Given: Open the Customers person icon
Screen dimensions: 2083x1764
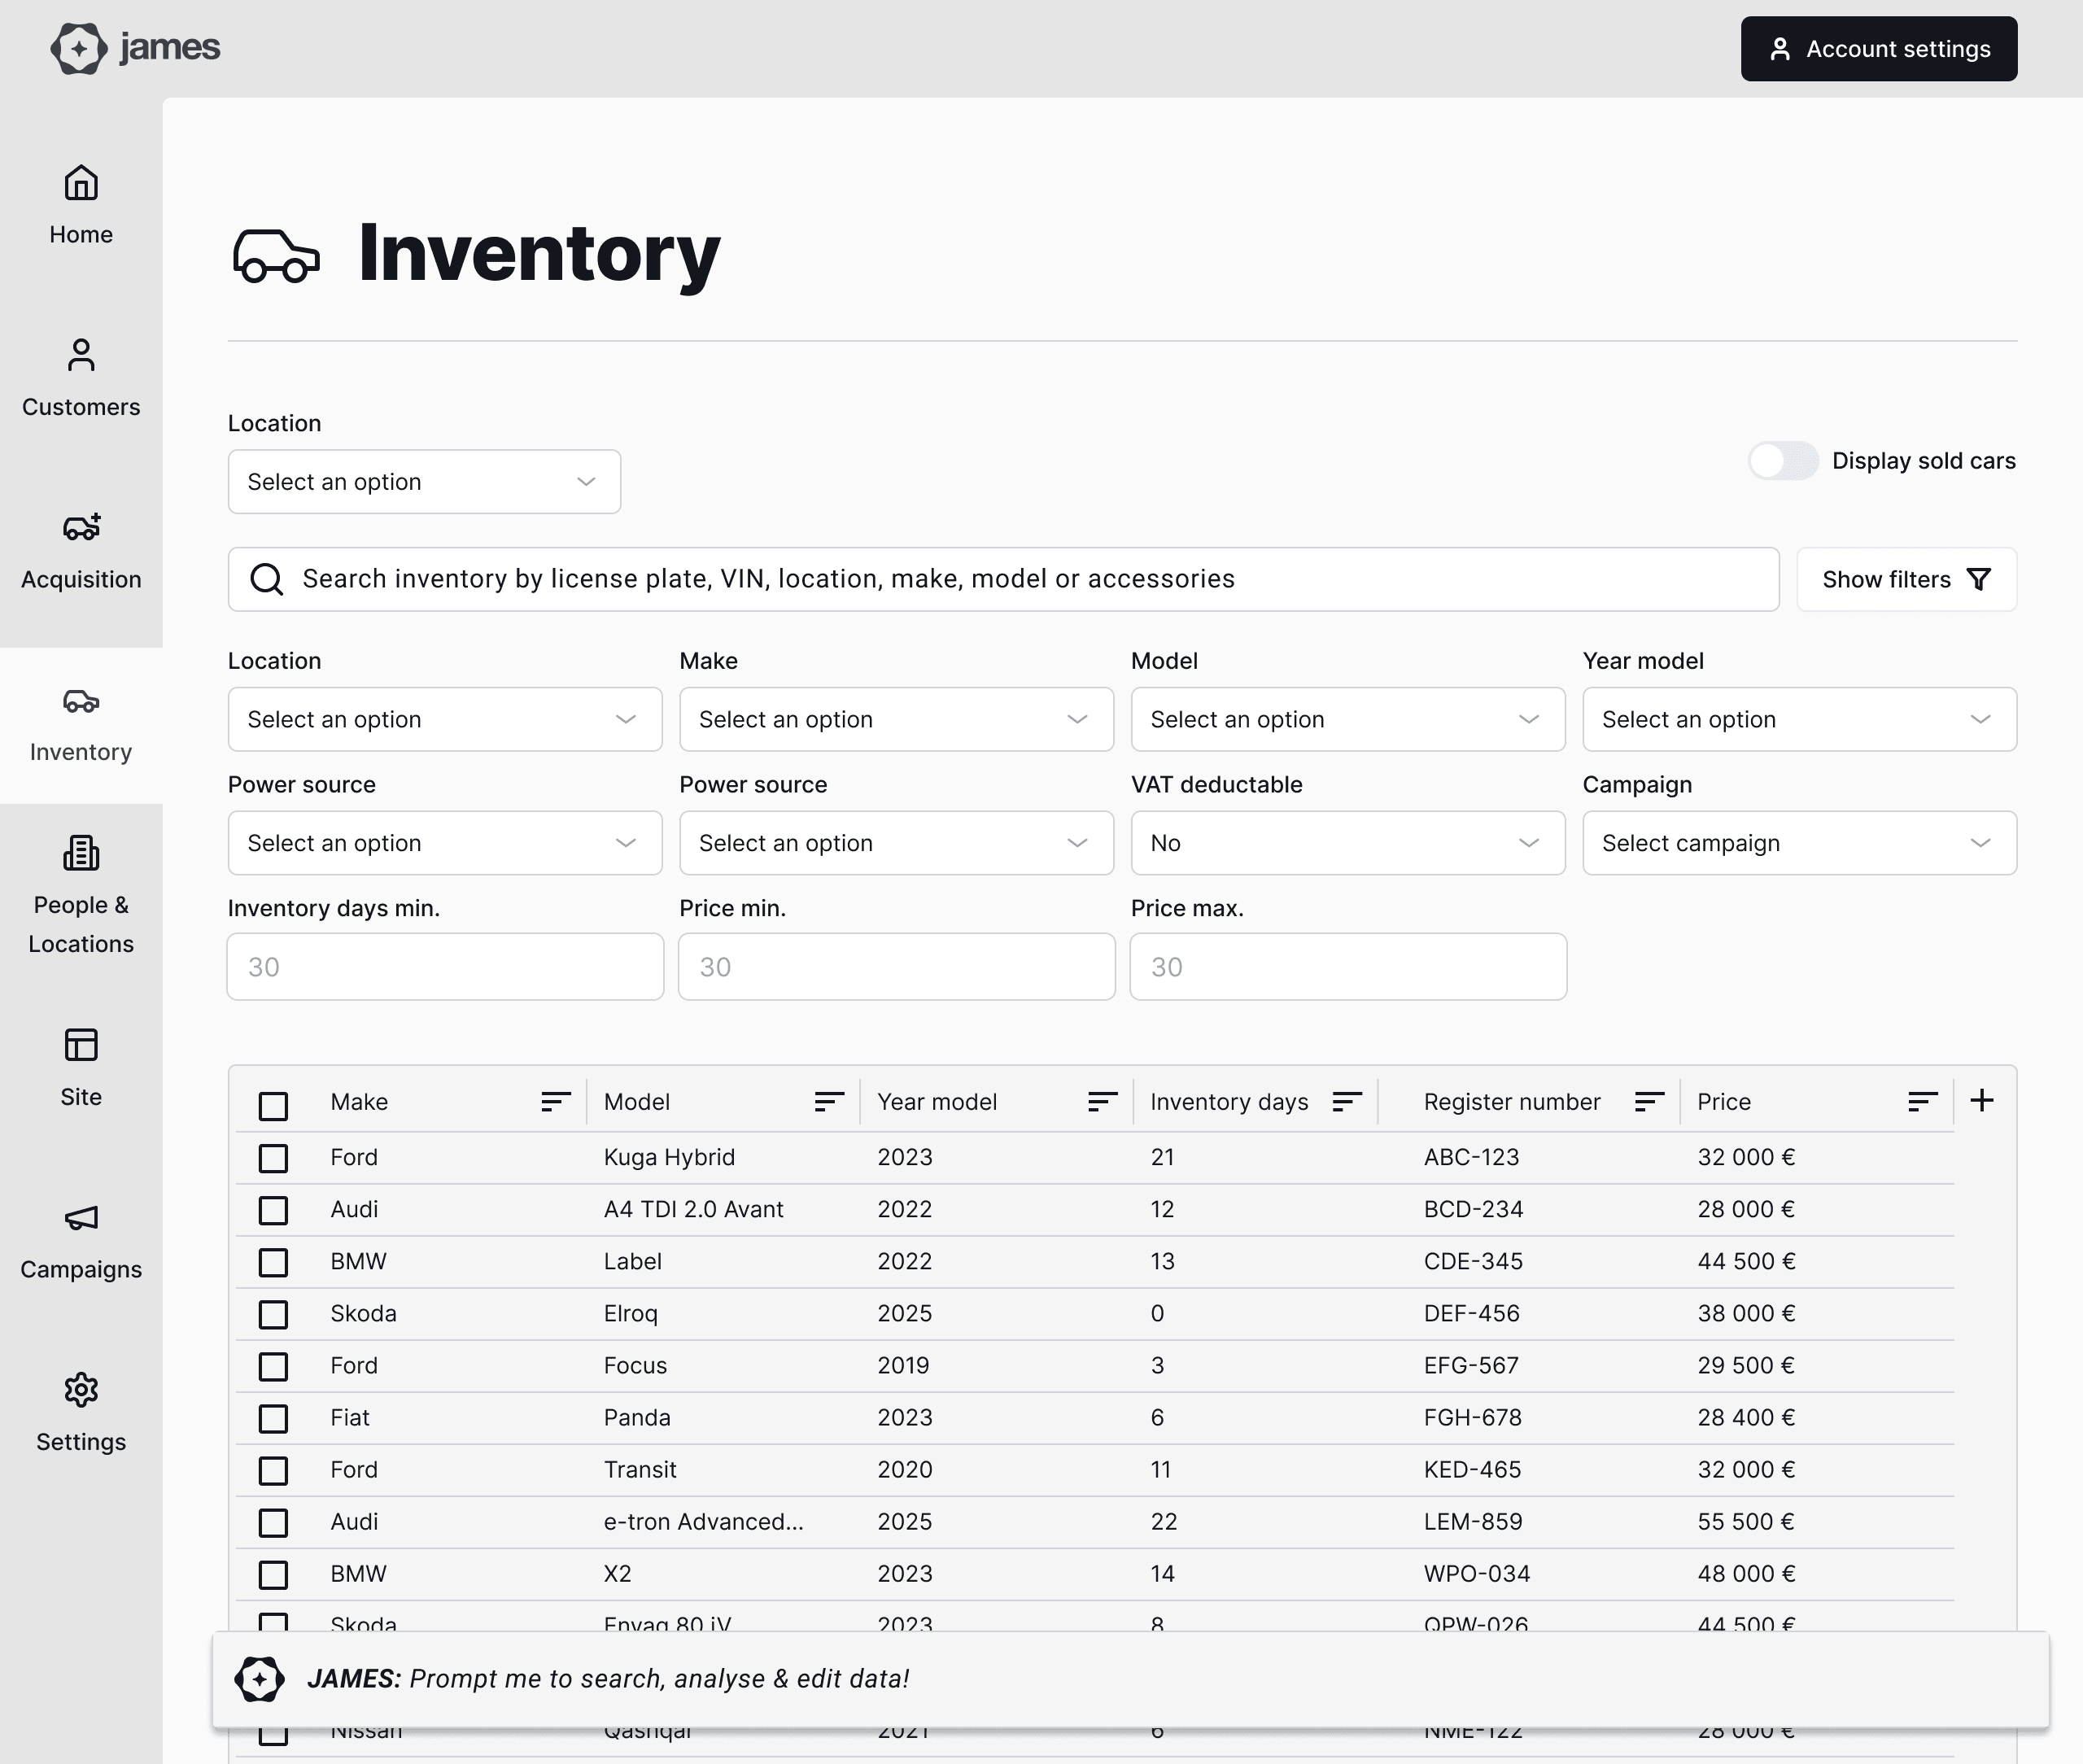Looking at the screenshot, I should pyautogui.click(x=81, y=355).
